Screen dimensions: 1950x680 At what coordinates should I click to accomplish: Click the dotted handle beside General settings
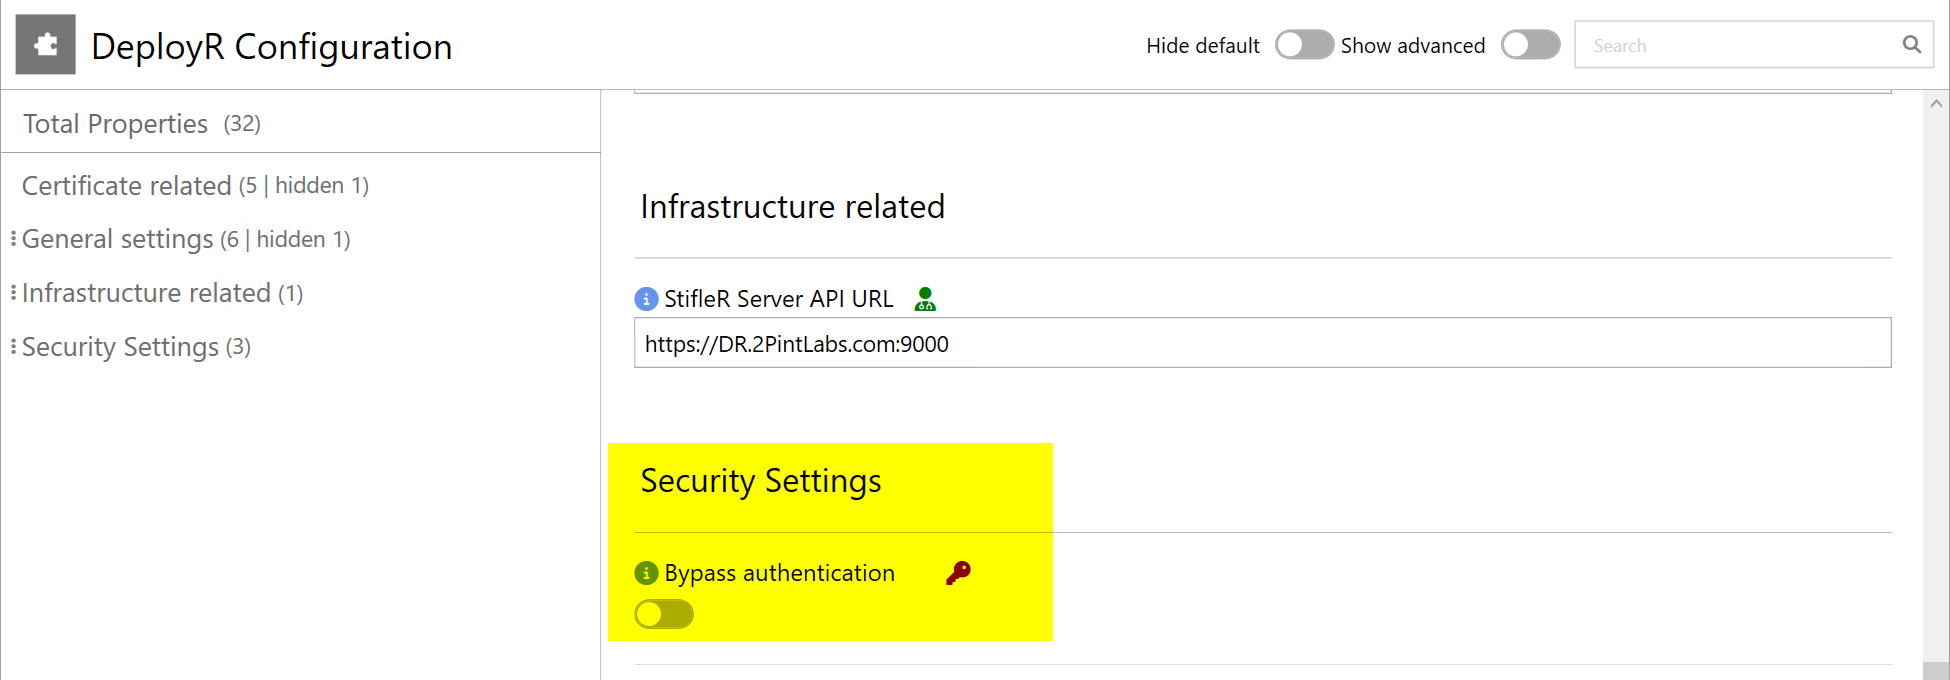click(13, 239)
